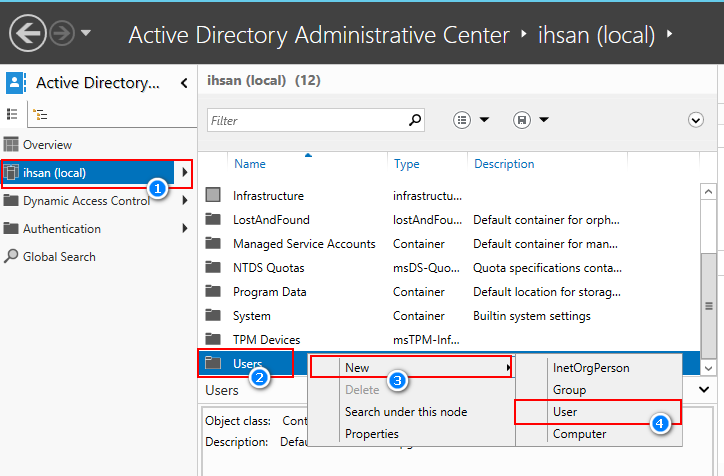Viewport: 724px width, 476px height.
Task: Select the Infrastructure row
Action: point(449,196)
